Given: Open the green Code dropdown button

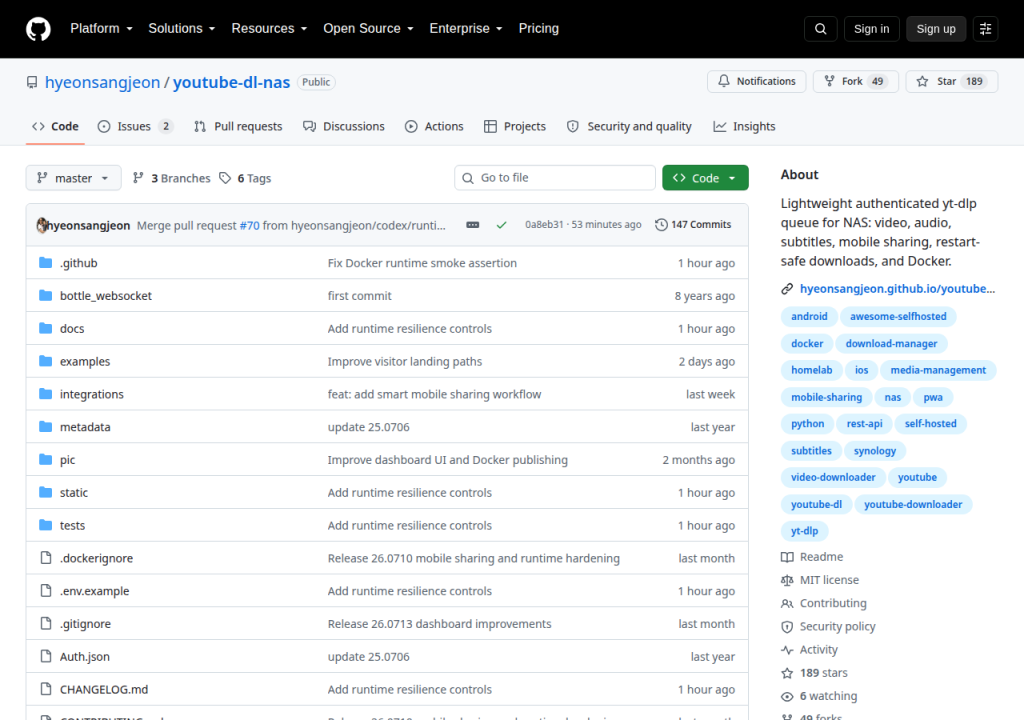Looking at the screenshot, I should click(x=705, y=178).
